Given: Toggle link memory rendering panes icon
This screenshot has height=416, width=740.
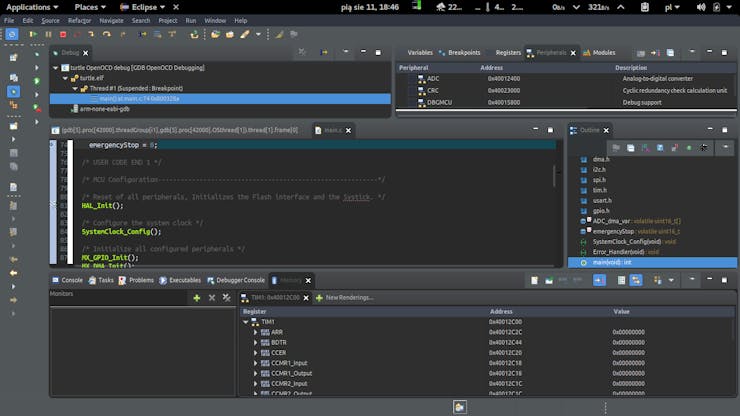Looking at the screenshot, I should [636, 280].
